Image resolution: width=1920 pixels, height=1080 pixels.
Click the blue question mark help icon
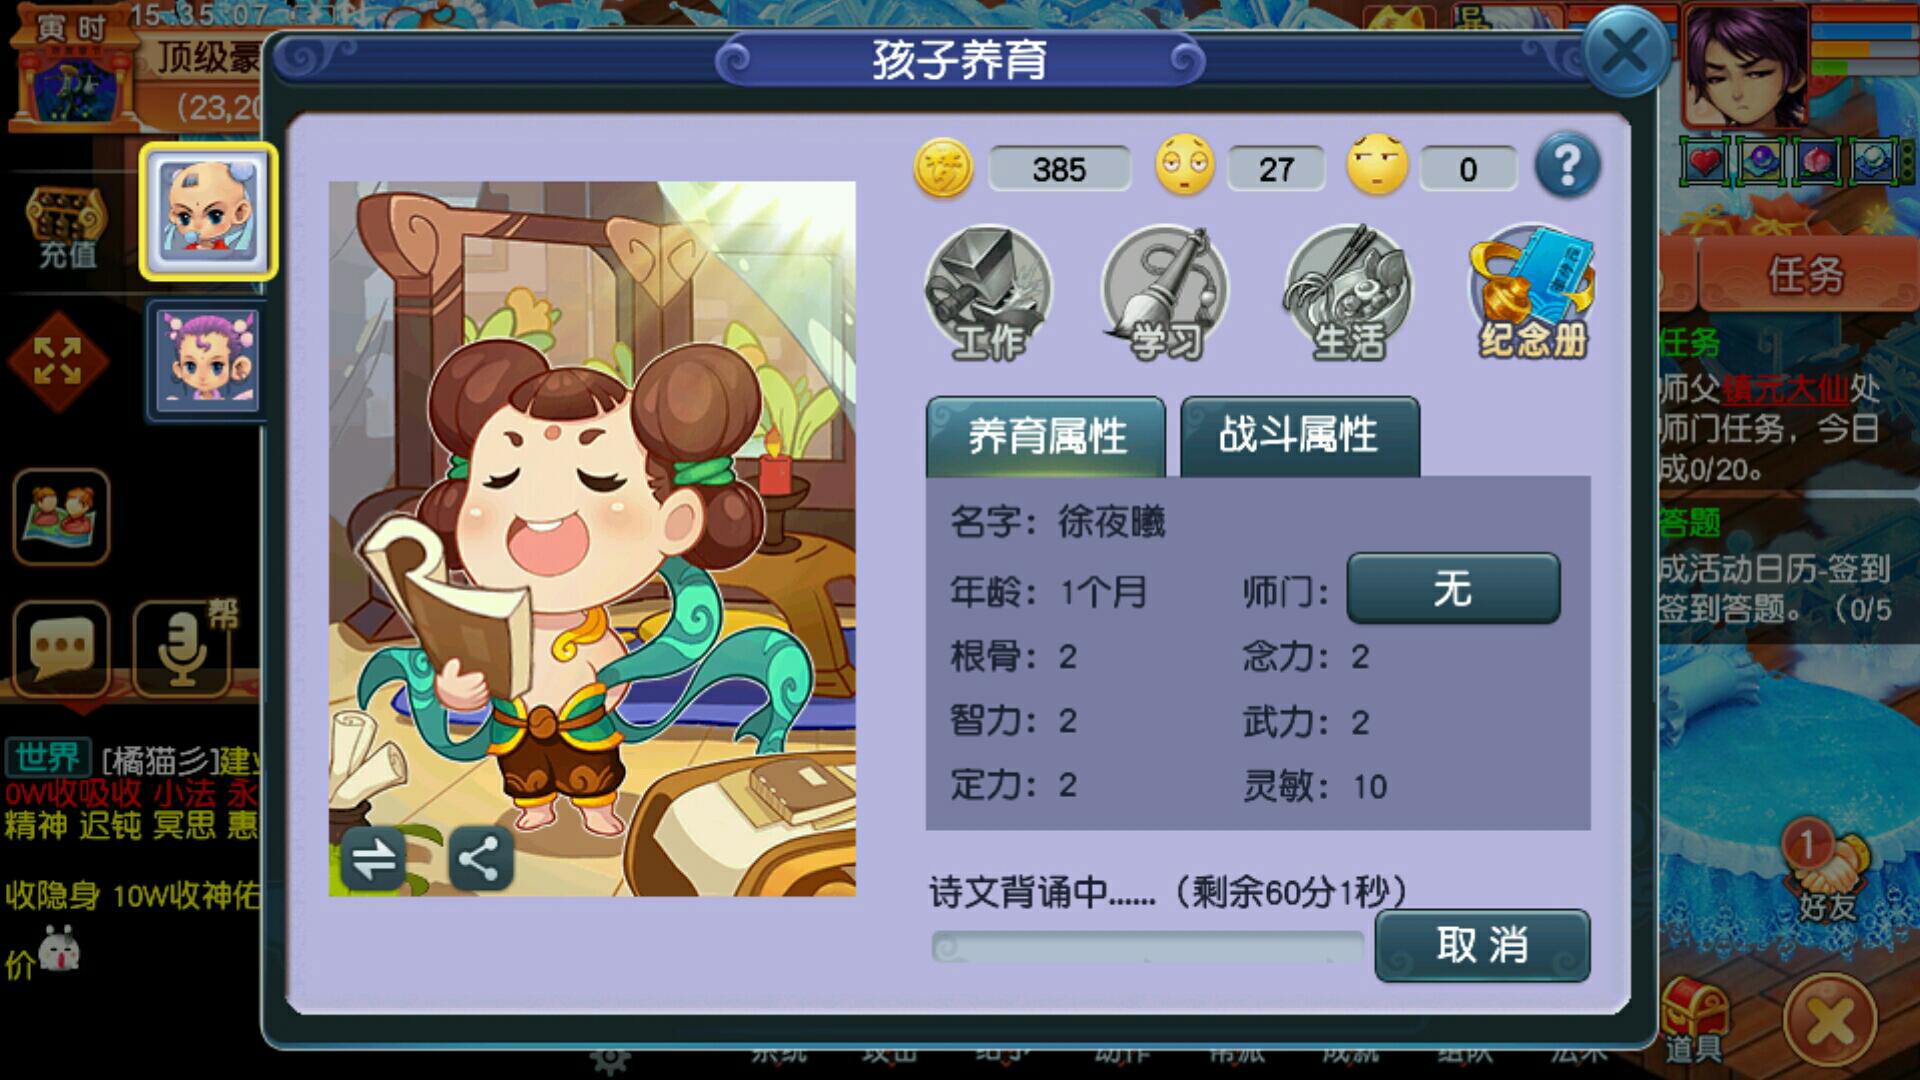coord(1567,165)
